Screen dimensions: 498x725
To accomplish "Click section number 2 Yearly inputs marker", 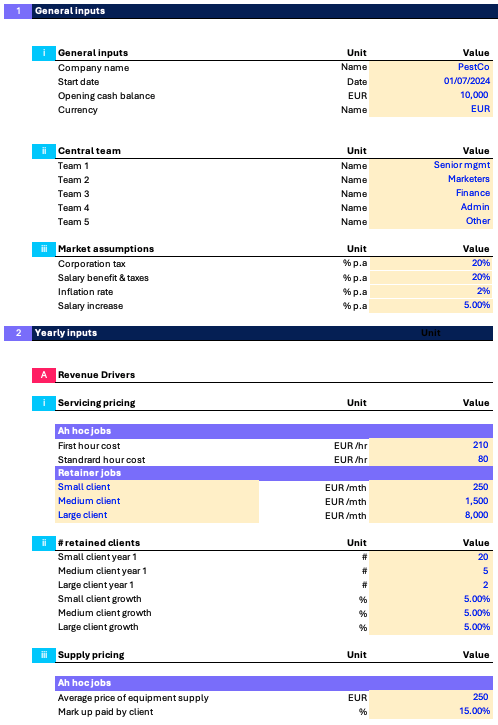I will tap(18, 333).
